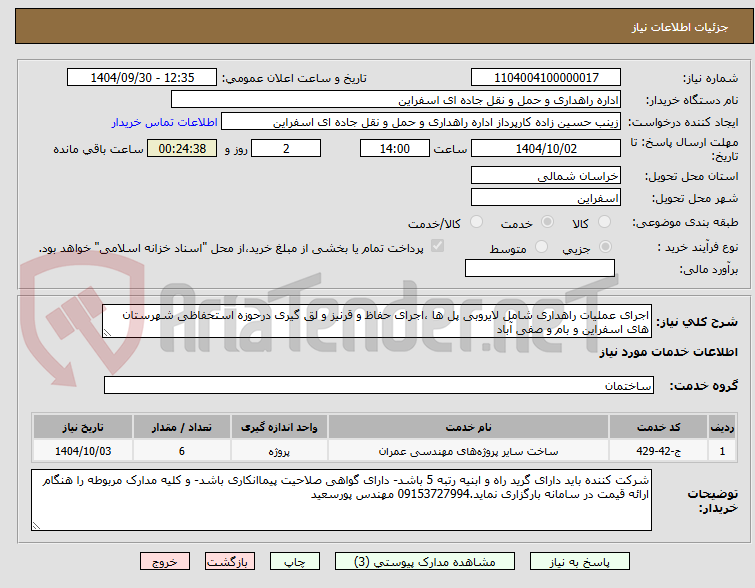Click the جزئیات اطلاعات نیاز header title
Screen dimensions: 755x588
pos(680,27)
